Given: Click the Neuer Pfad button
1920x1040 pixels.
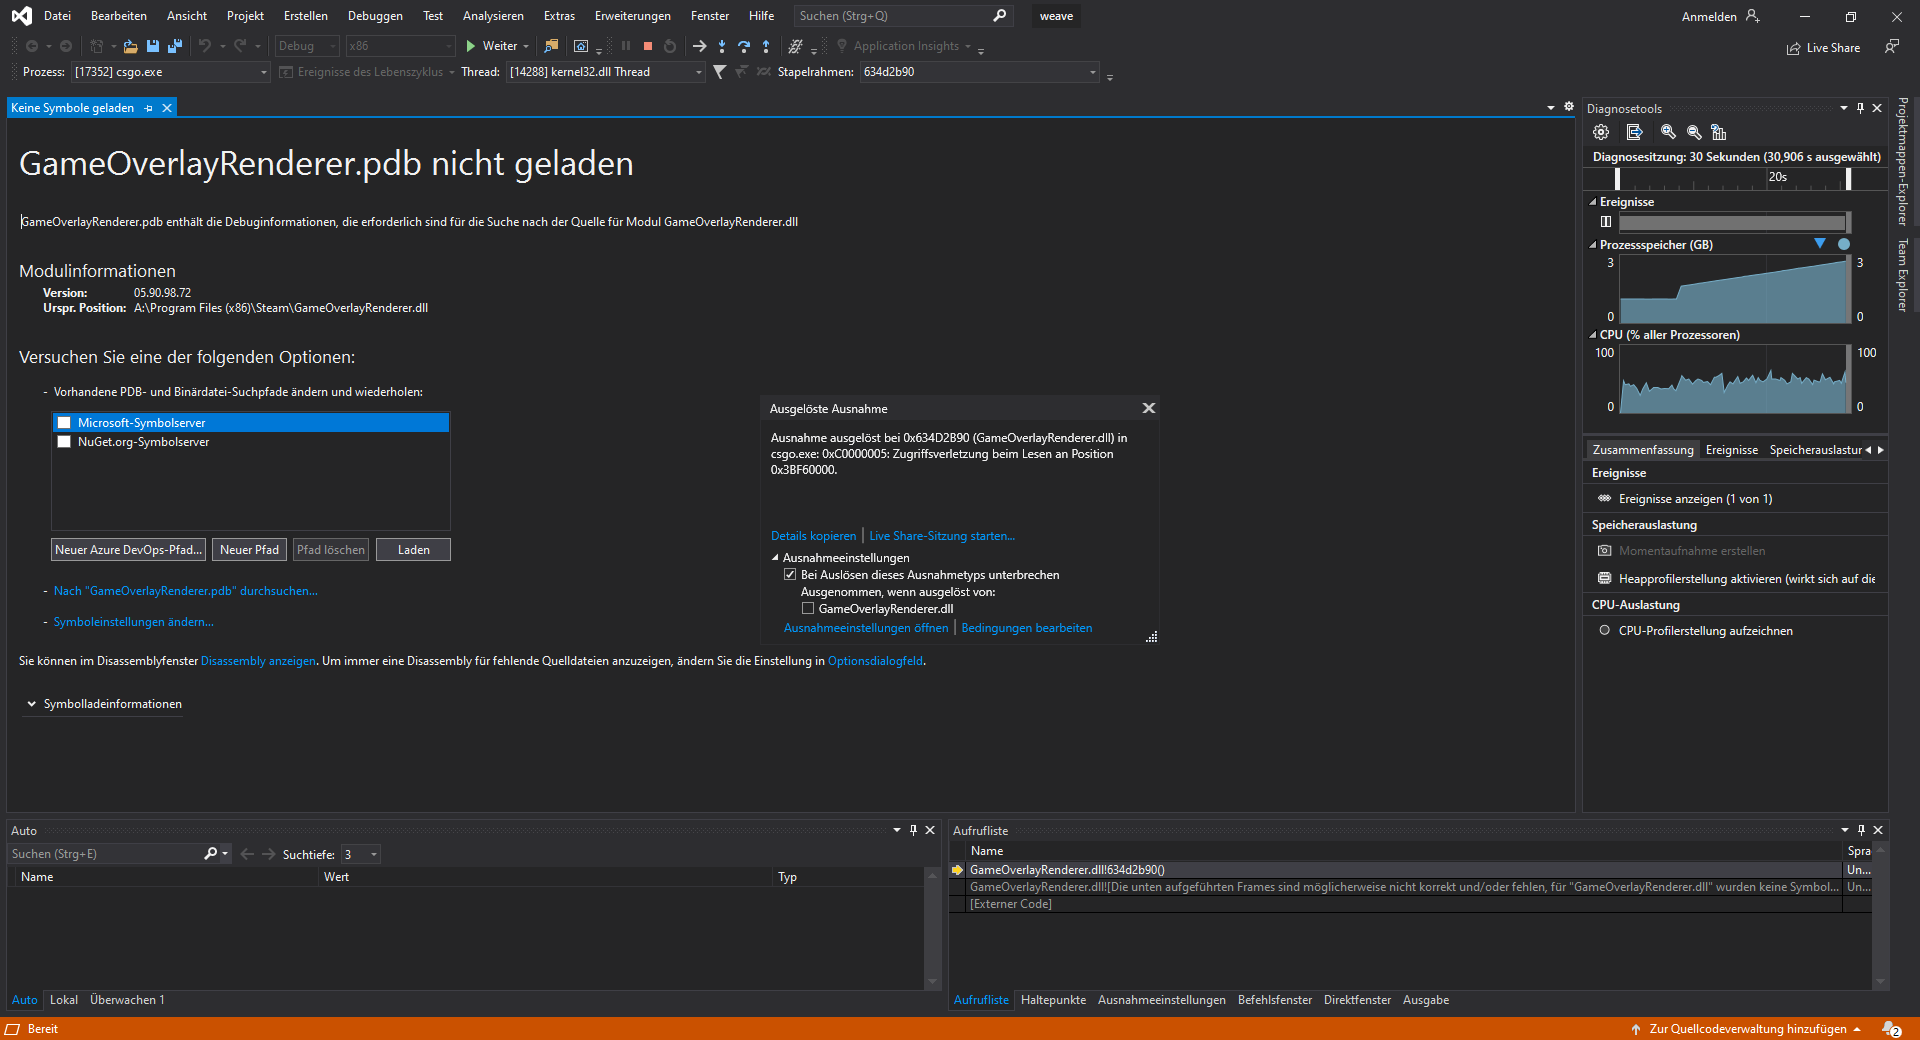Looking at the screenshot, I should coord(249,550).
